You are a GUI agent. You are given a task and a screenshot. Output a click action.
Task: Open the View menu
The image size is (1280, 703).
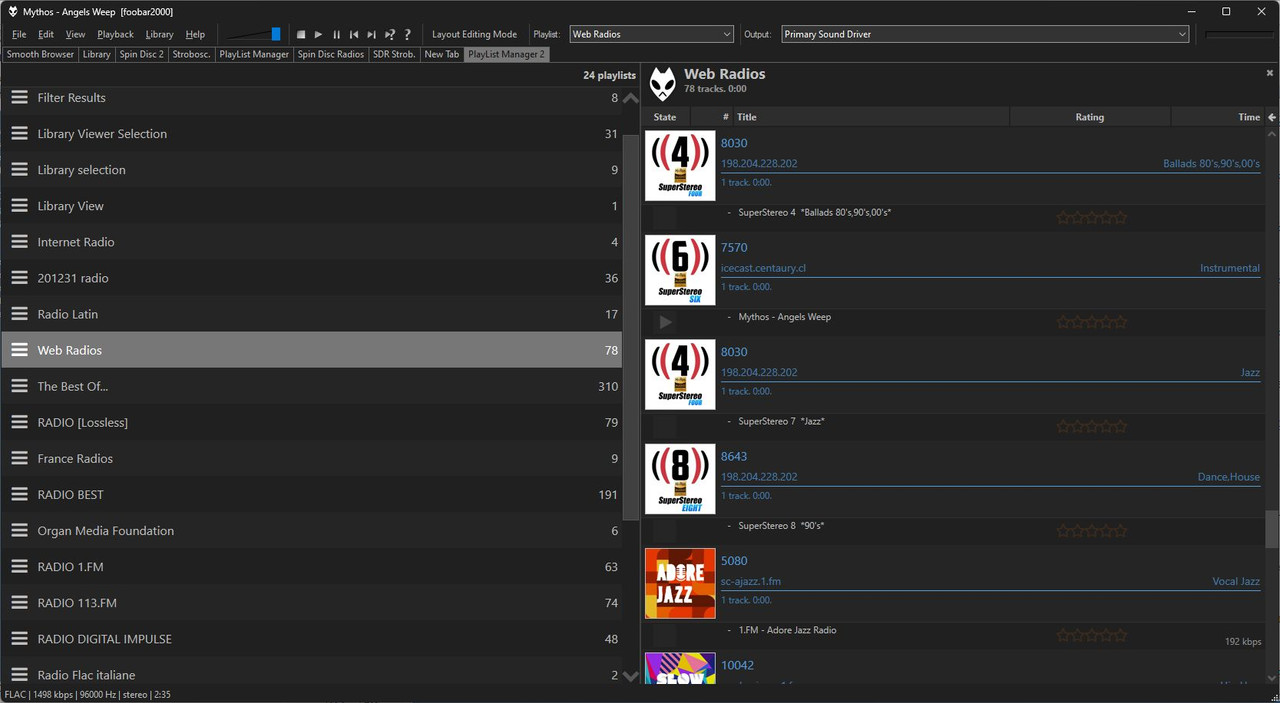75,34
